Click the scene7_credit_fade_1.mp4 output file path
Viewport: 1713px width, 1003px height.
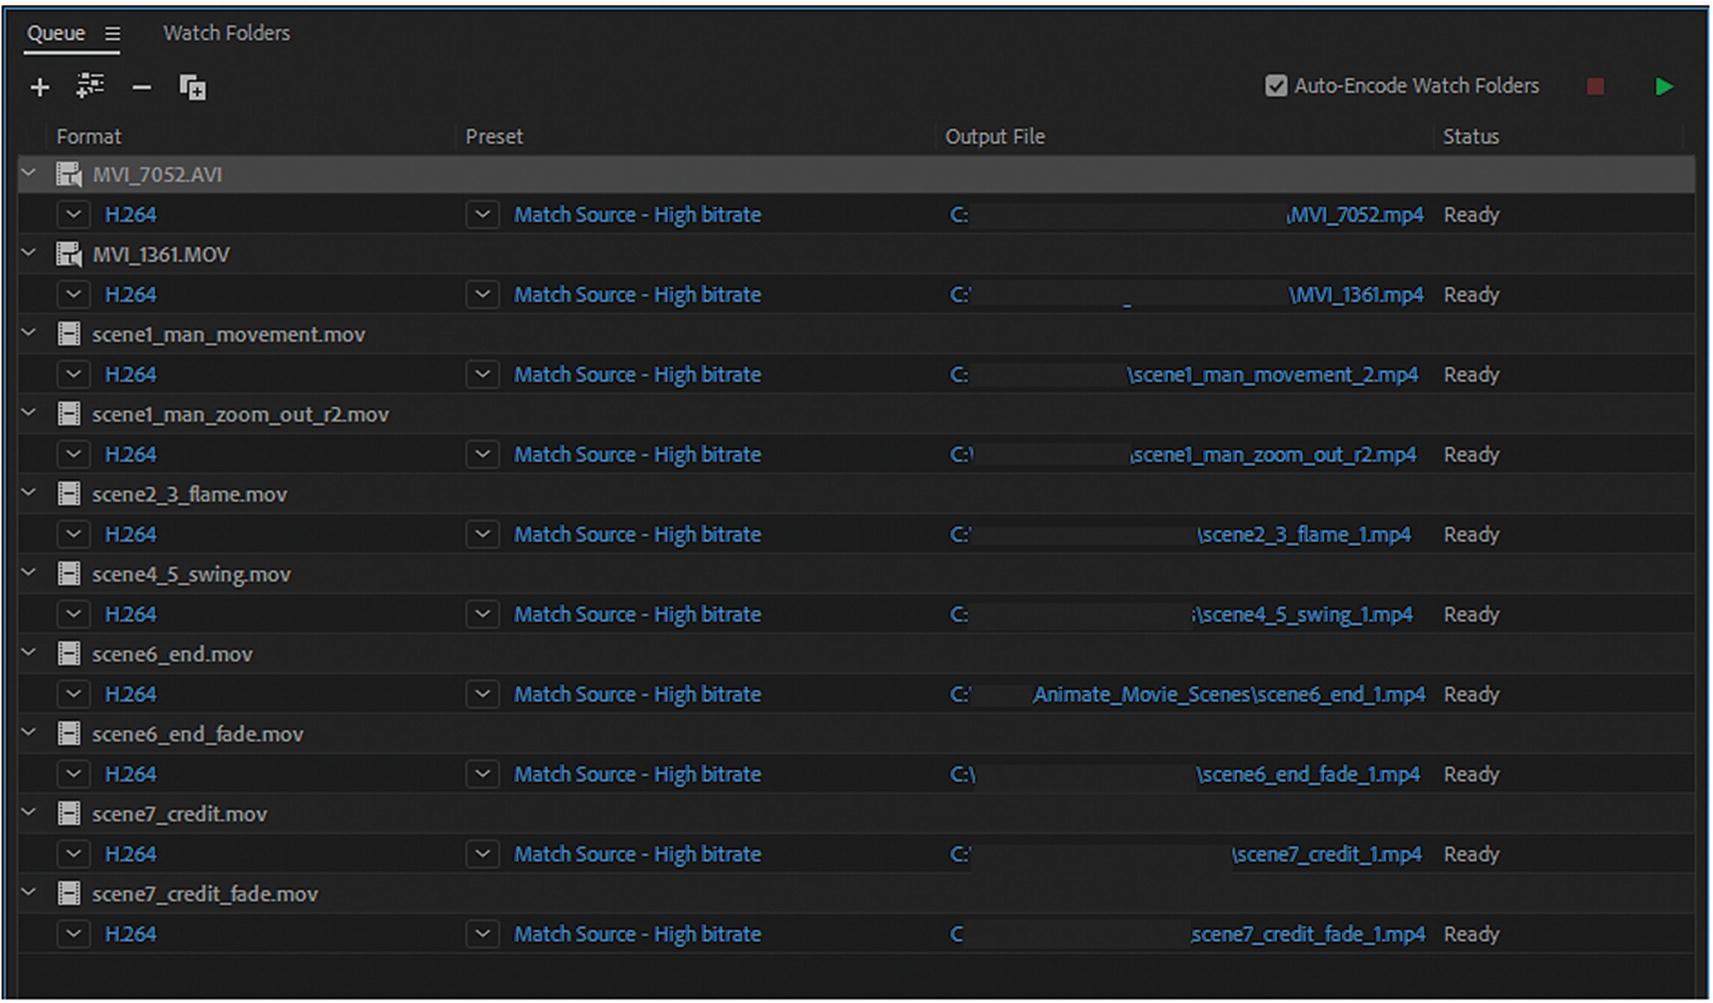(1307, 934)
